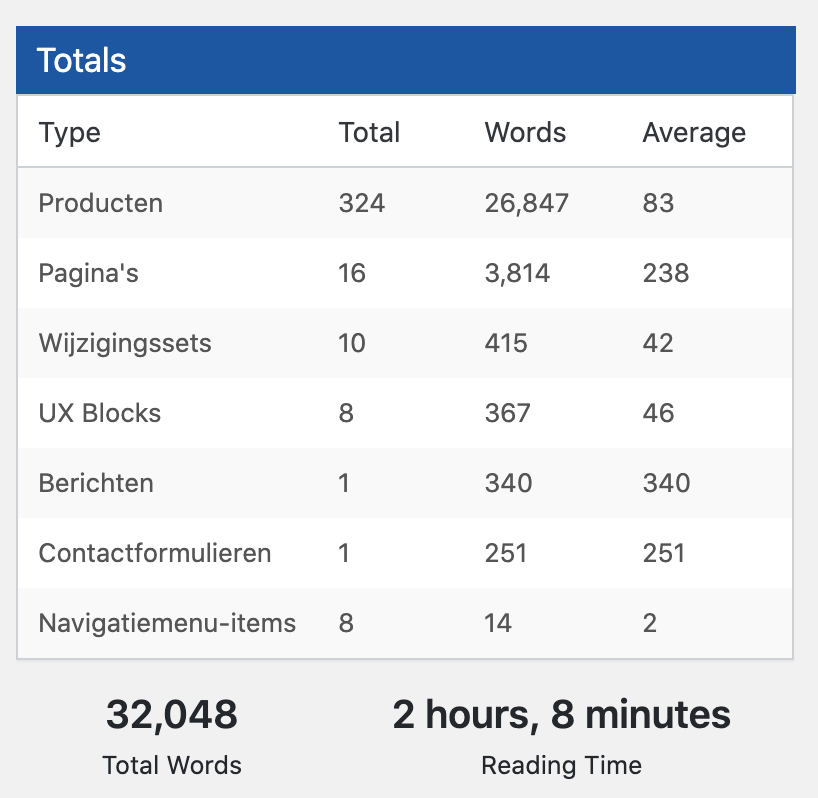Viewport: 818px width, 798px height.
Task: Click the 2 hours, 8 minutes reading time
Action: tap(561, 715)
